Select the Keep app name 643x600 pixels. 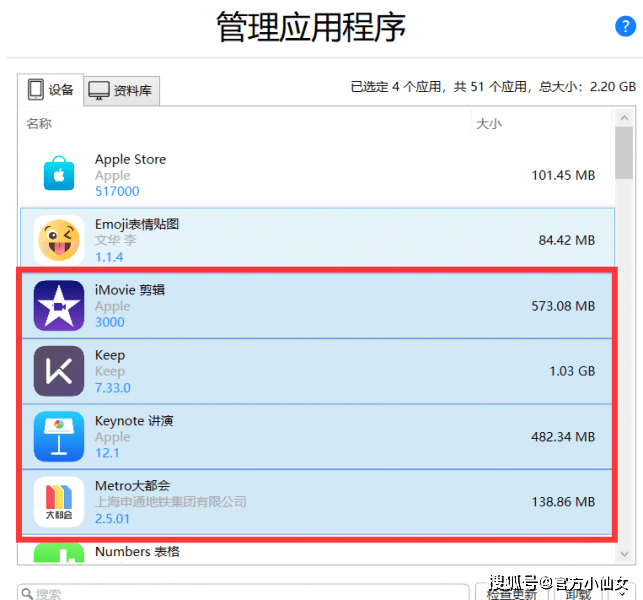tap(110, 355)
